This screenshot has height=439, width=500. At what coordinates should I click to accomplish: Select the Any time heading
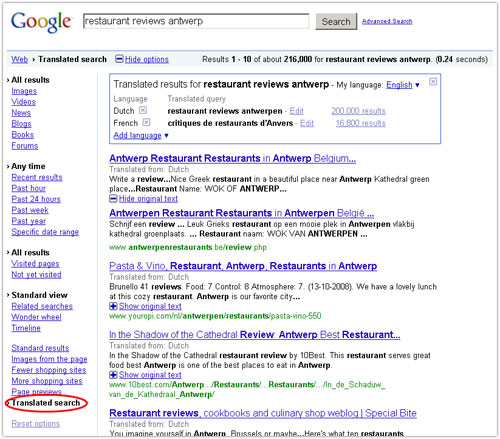tap(28, 166)
